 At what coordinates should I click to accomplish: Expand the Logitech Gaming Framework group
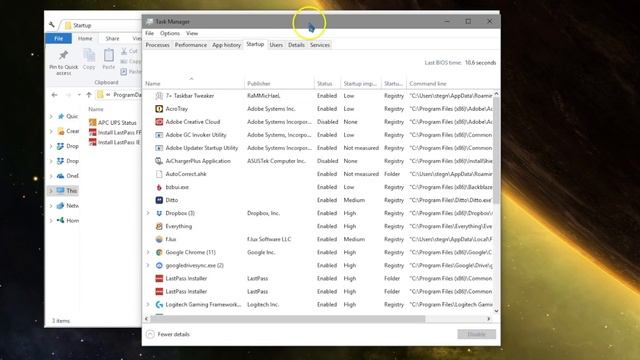148,305
